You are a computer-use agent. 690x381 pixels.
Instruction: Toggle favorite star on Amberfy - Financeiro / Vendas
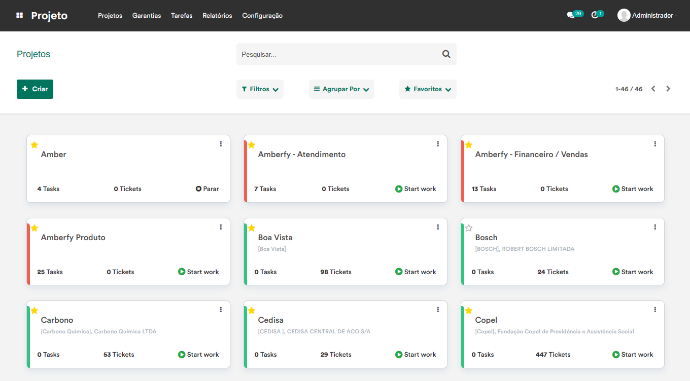469,145
